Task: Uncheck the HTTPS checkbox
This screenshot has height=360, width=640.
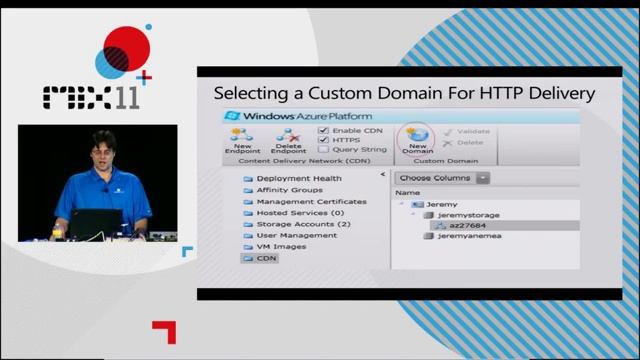Action: [x=323, y=140]
